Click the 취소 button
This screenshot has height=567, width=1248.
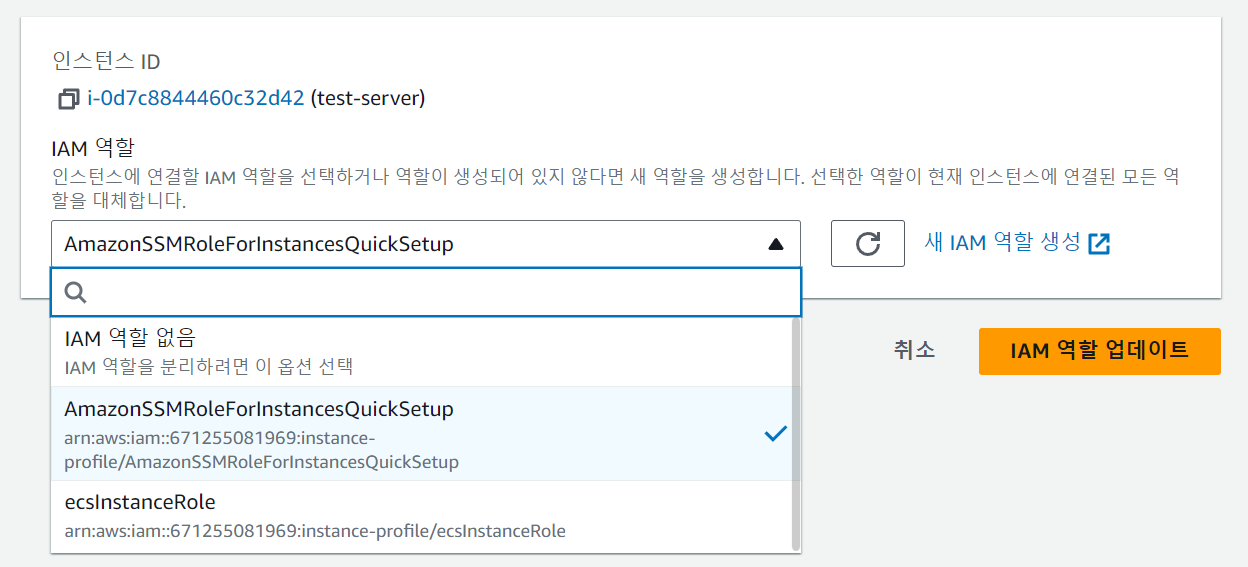914,350
